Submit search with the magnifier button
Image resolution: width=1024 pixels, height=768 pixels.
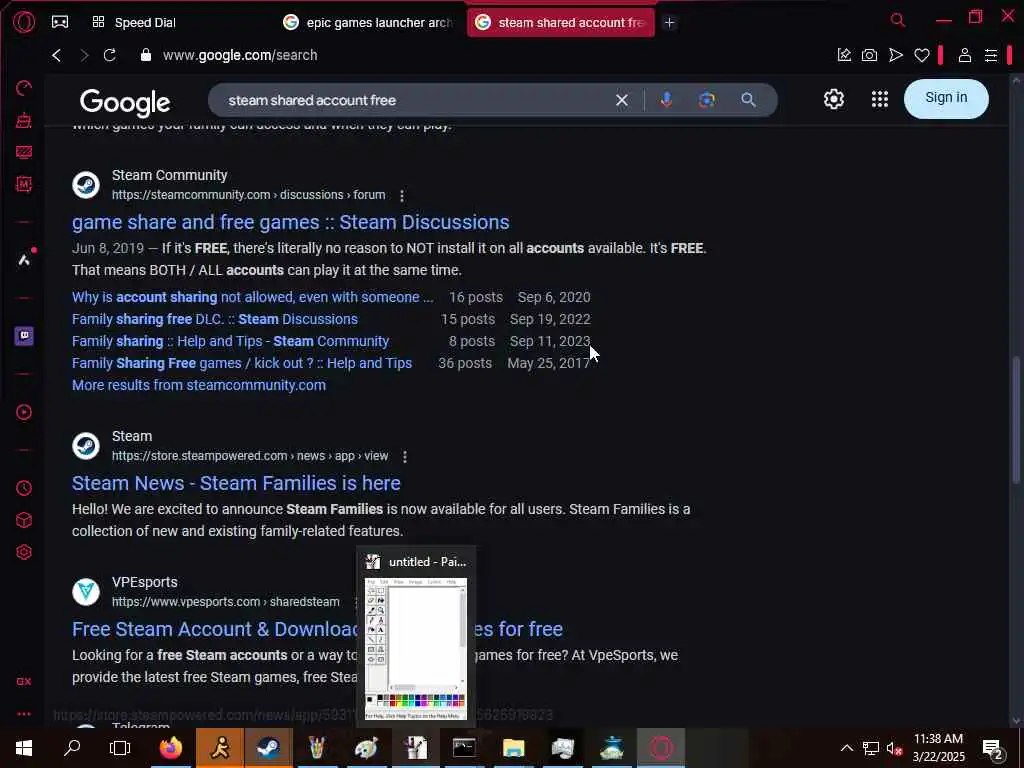point(748,100)
